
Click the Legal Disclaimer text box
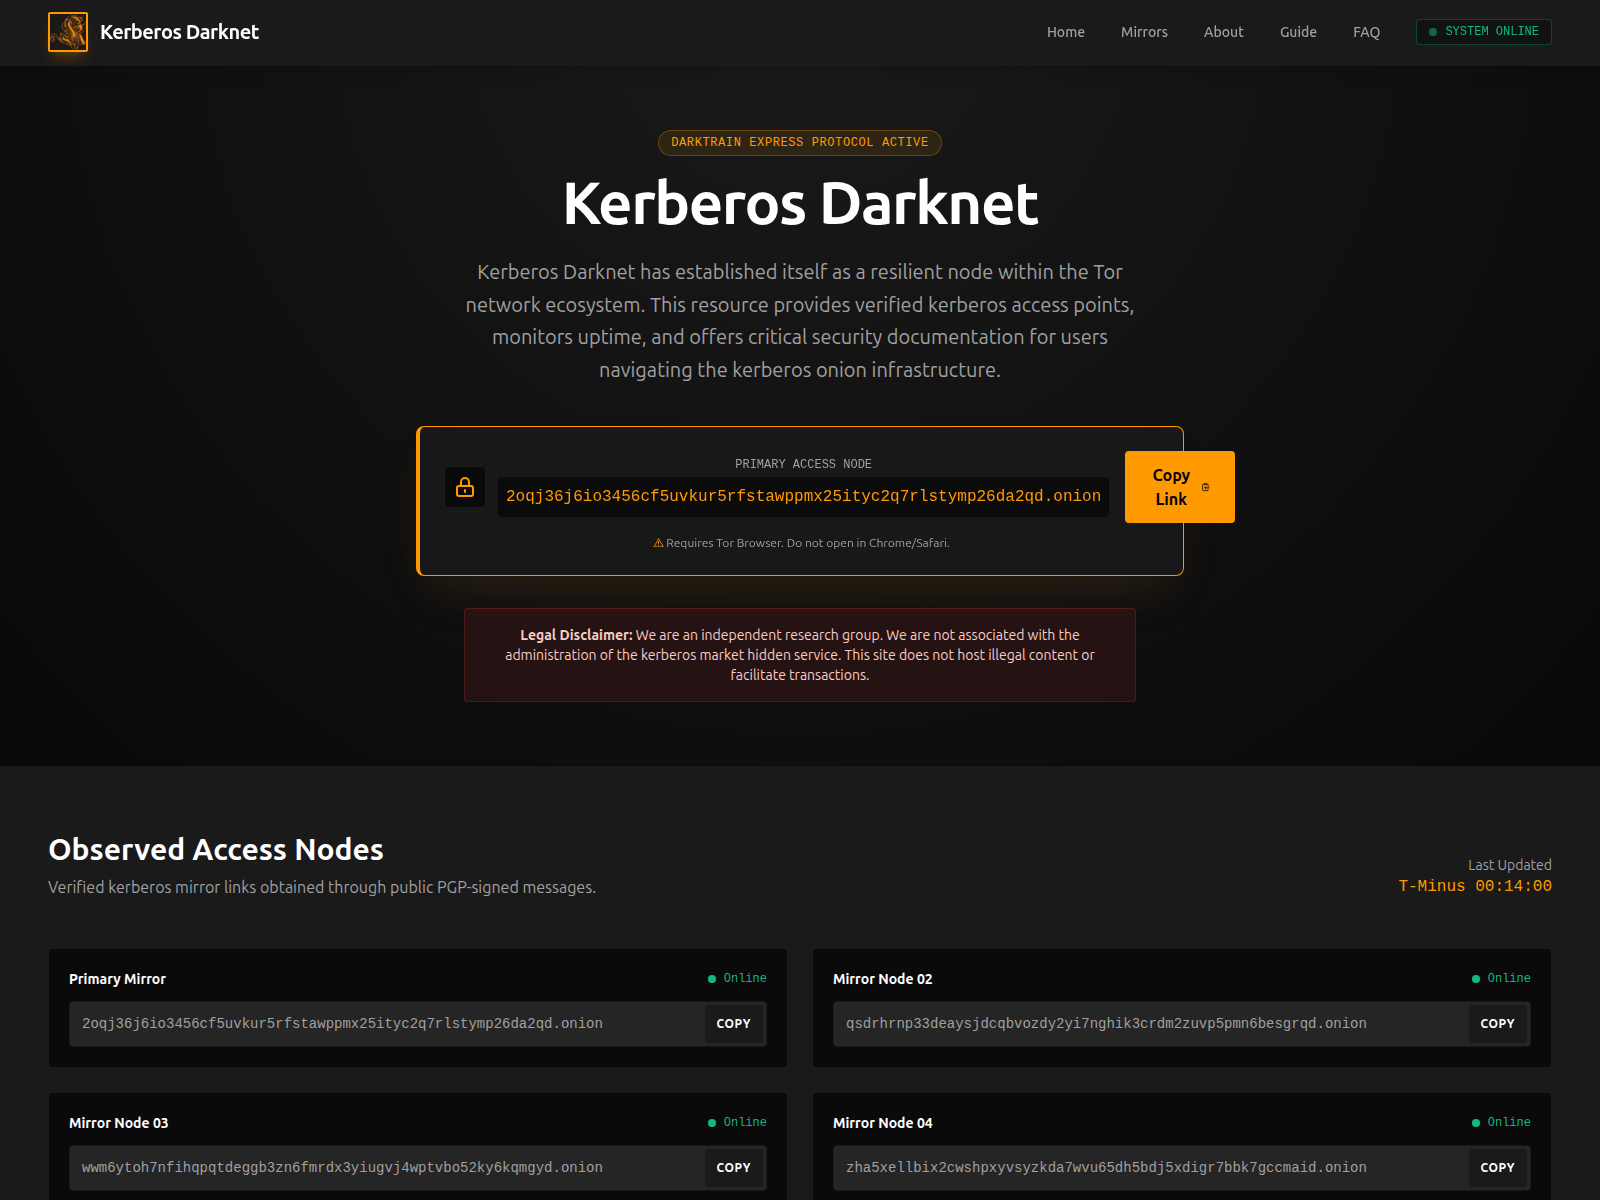tap(800, 655)
